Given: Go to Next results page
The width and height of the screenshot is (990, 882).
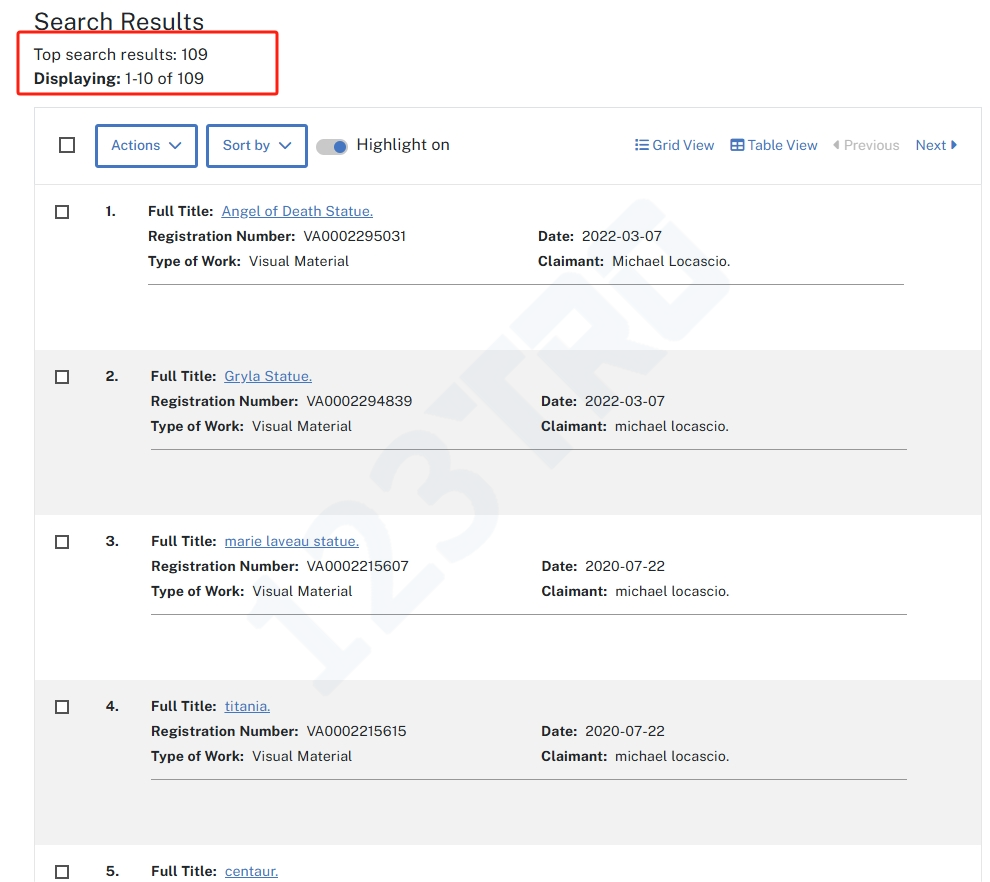Looking at the screenshot, I should (936, 145).
